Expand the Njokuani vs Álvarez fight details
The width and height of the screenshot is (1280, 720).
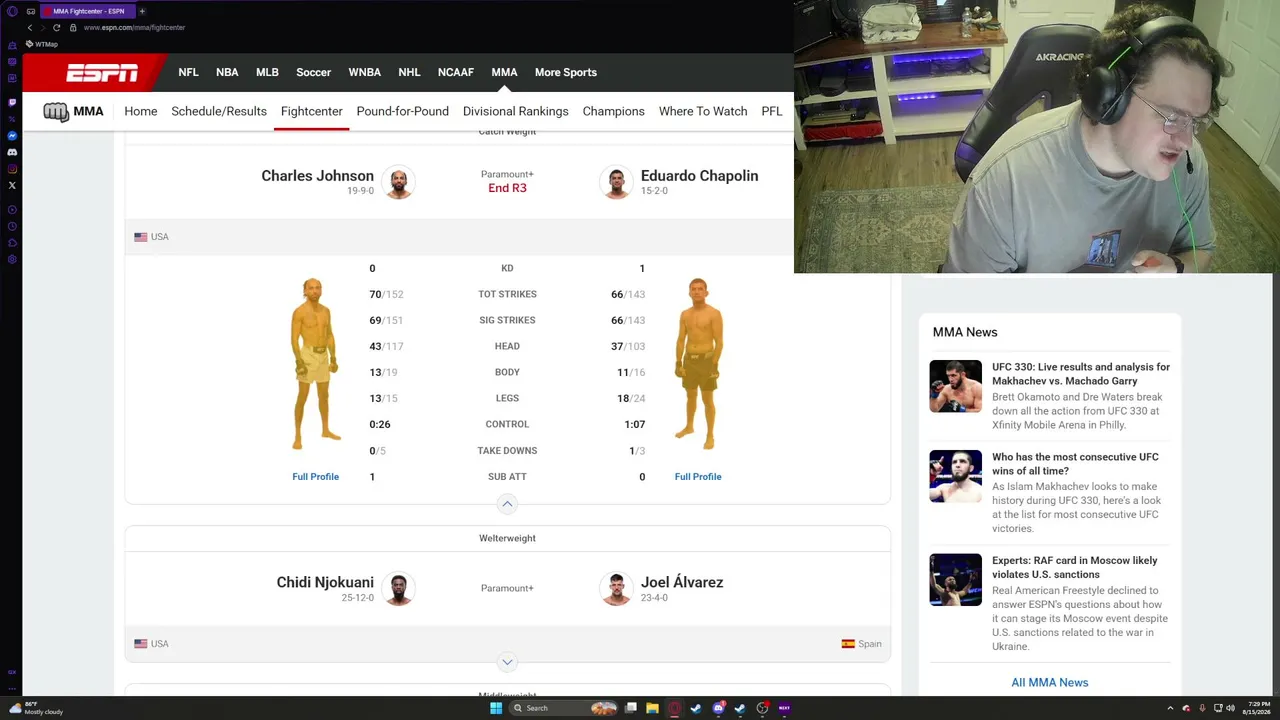pos(507,662)
